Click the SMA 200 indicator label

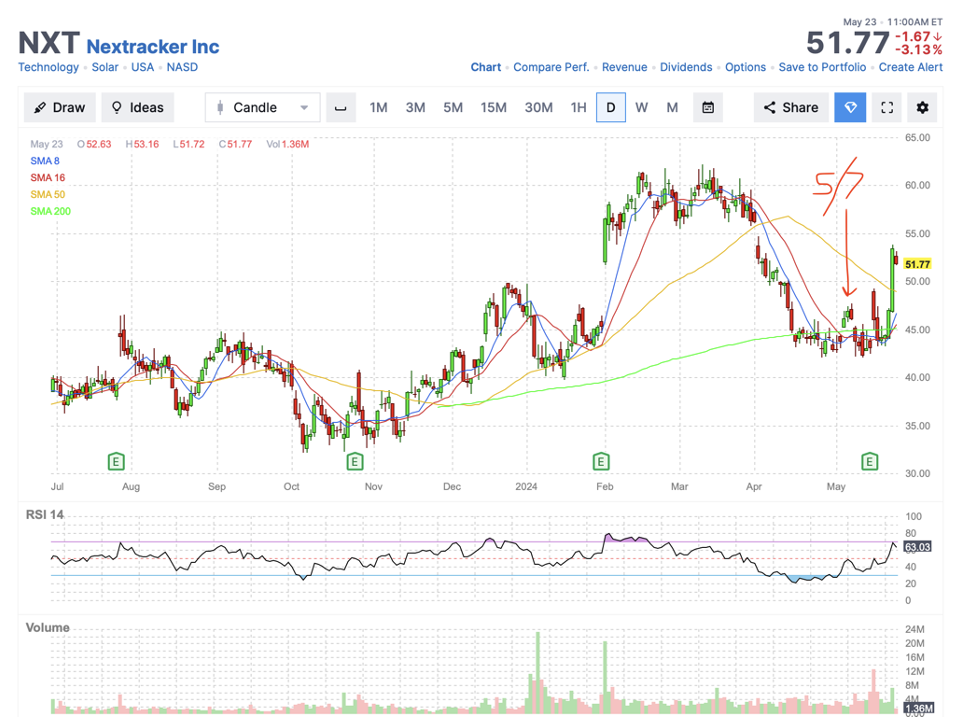[x=51, y=211]
